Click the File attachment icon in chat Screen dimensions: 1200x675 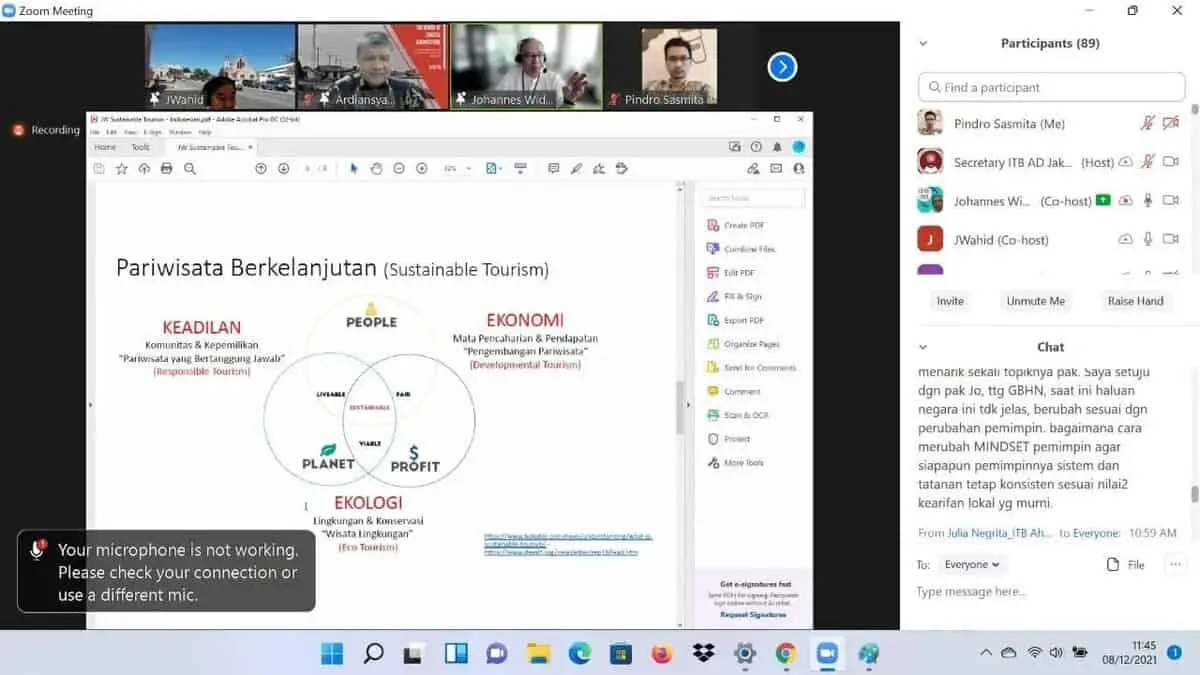[x=1125, y=565]
